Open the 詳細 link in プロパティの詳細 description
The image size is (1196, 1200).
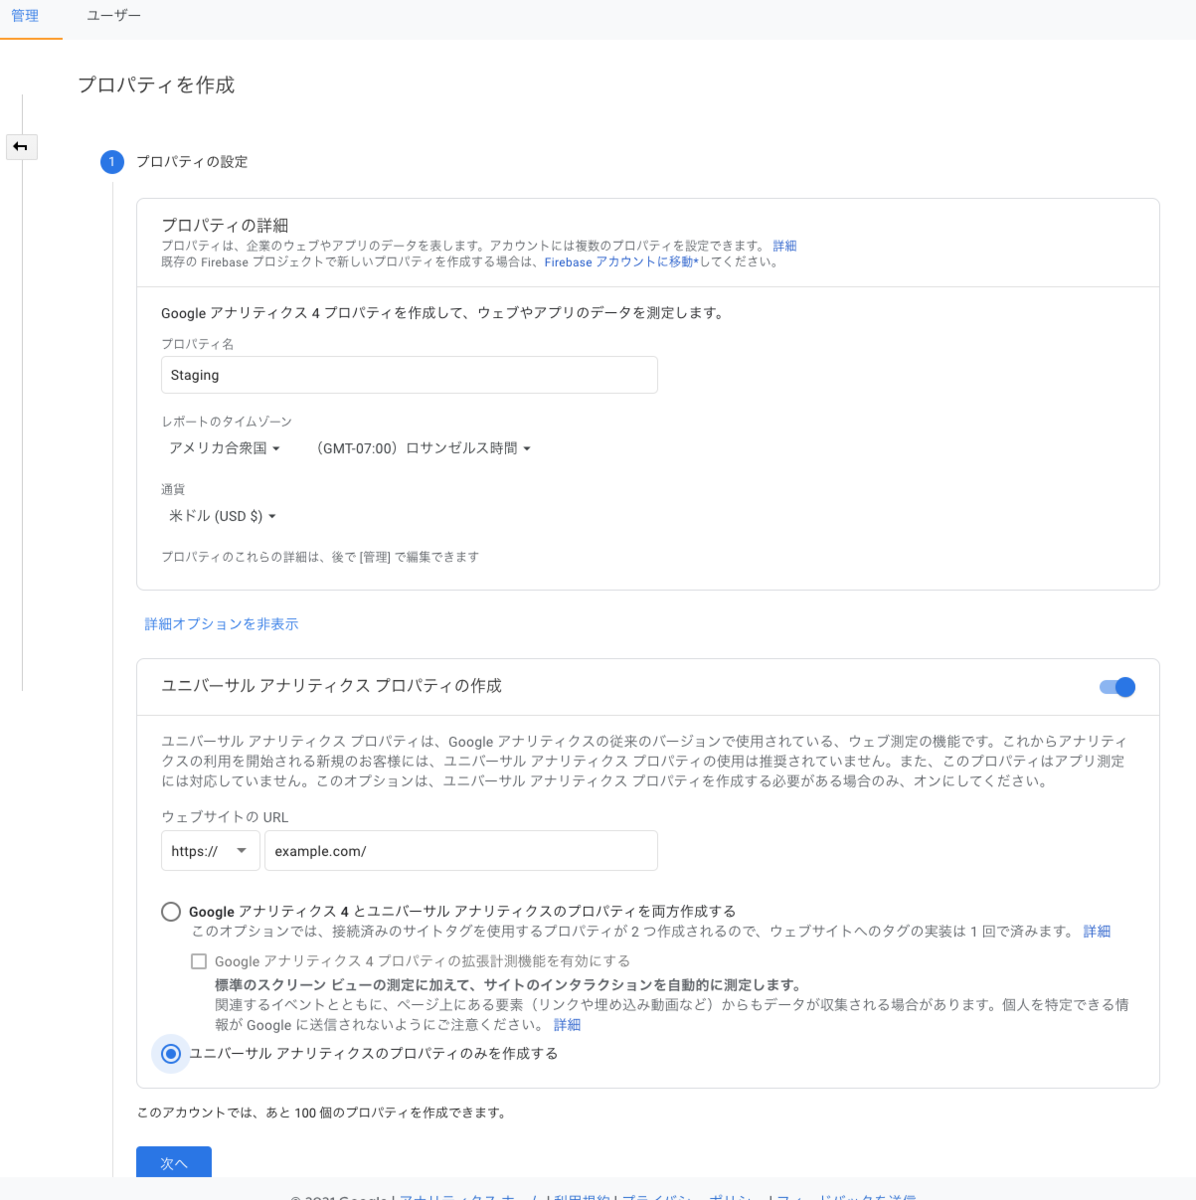(x=785, y=246)
